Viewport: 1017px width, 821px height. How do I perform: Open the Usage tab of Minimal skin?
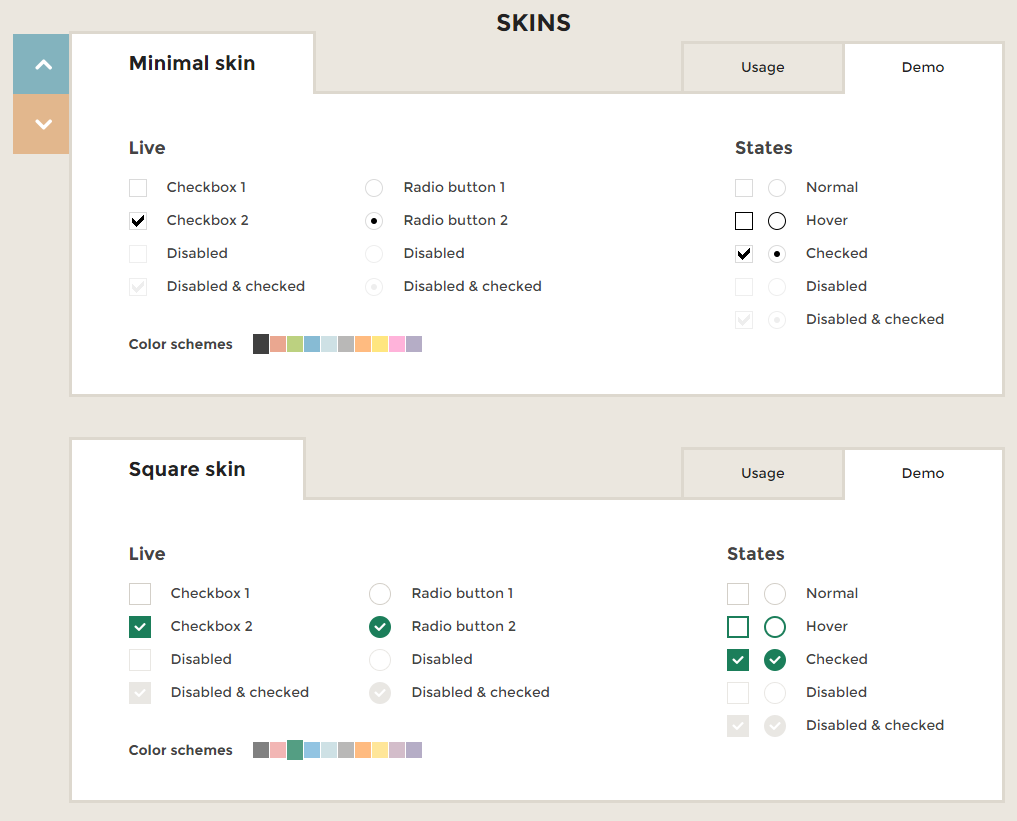pos(763,67)
